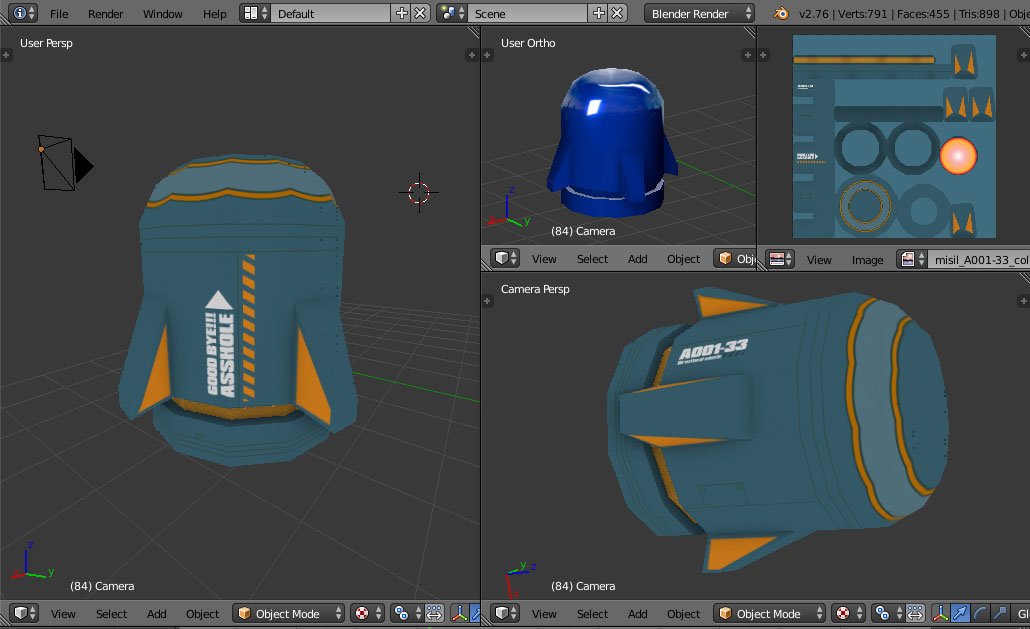
Task: Open View menu in User Ortho header
Action: [x=544, y=259]
